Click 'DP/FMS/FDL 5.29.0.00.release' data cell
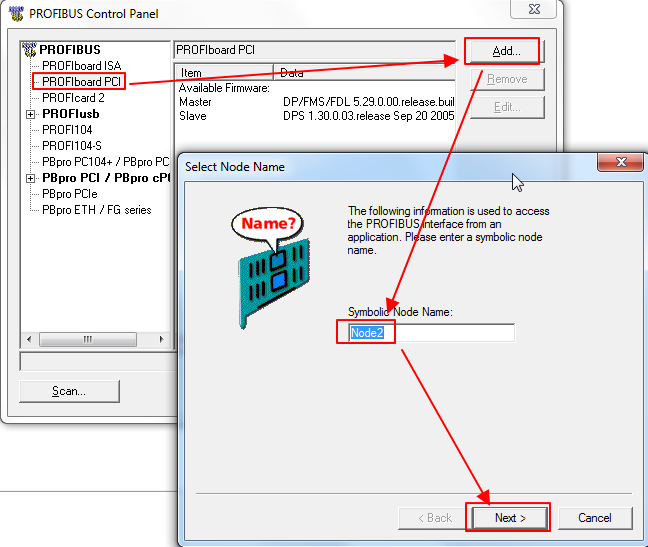 pos(369,102)
